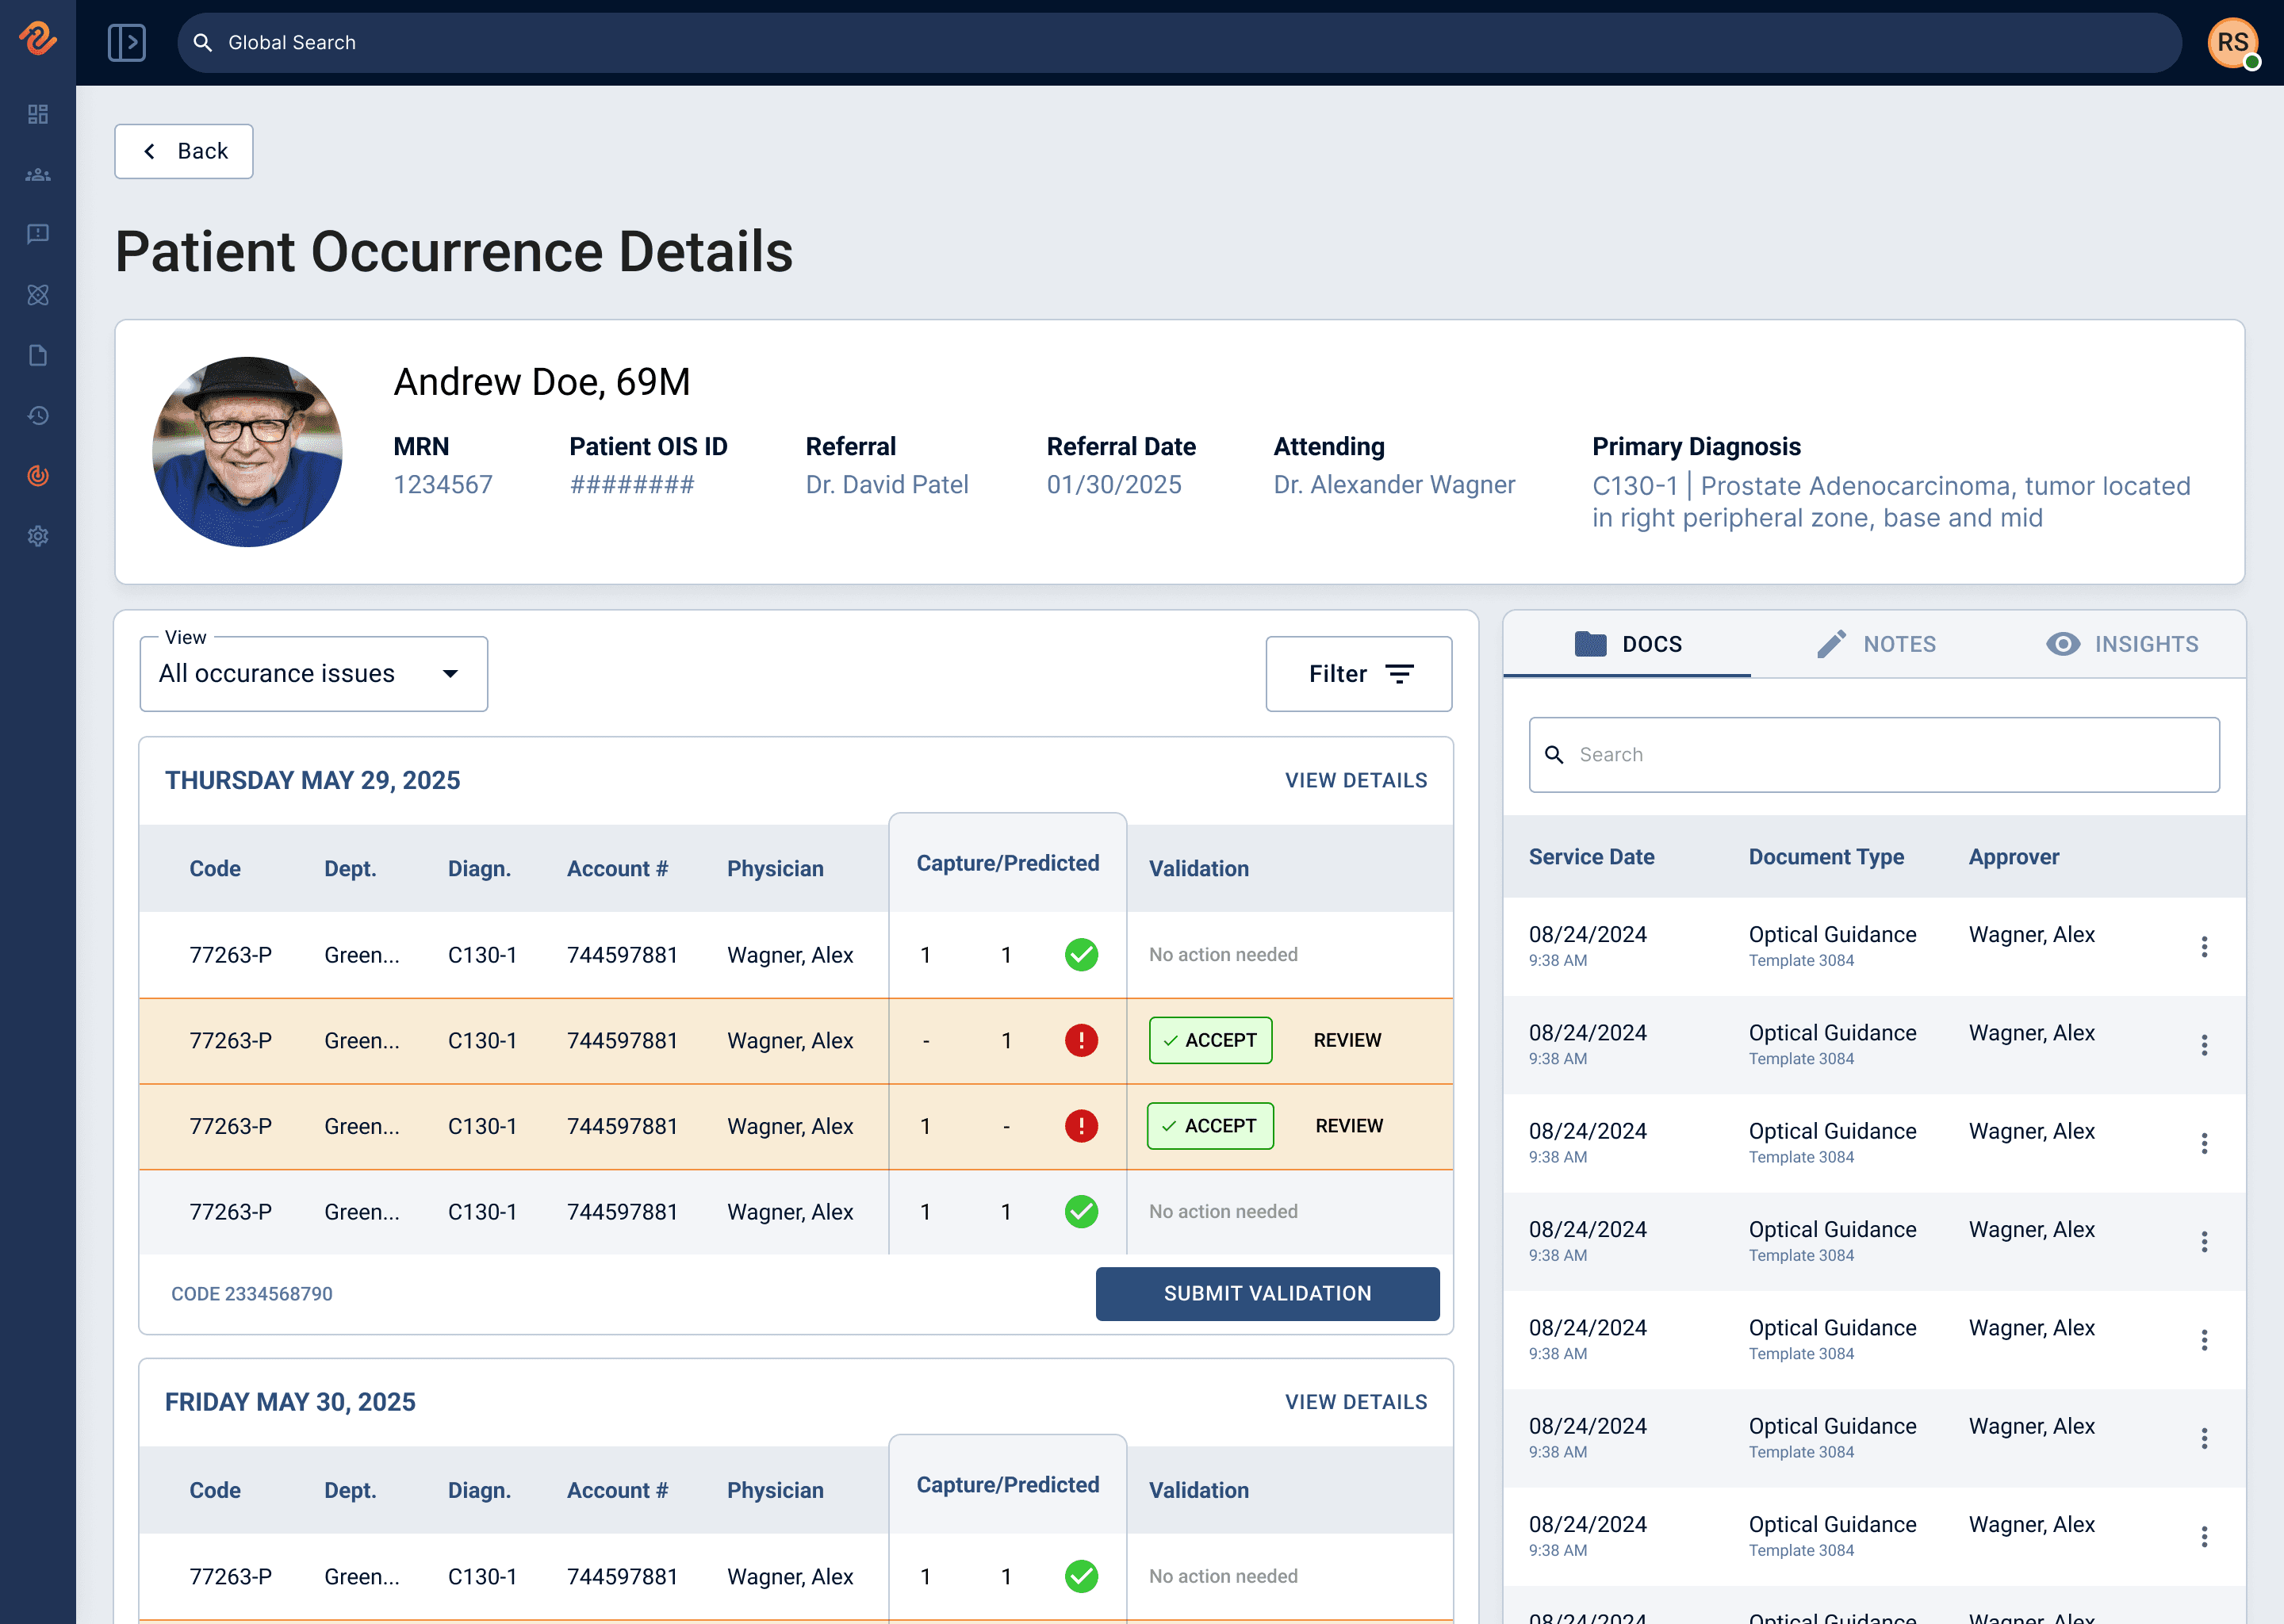Switch to the Notes tab
Image resolution: width=2284 pixels, height=1624 pixels.
(1876, 644)
